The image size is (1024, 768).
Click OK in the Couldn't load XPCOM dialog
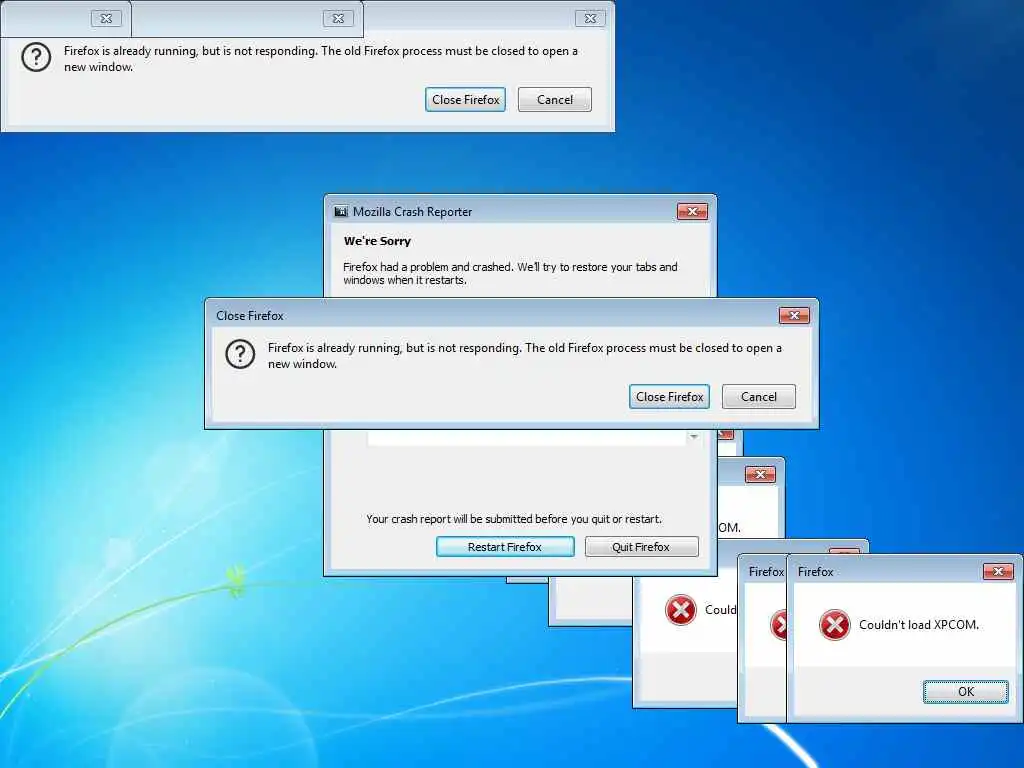click(x=965, y=692)
